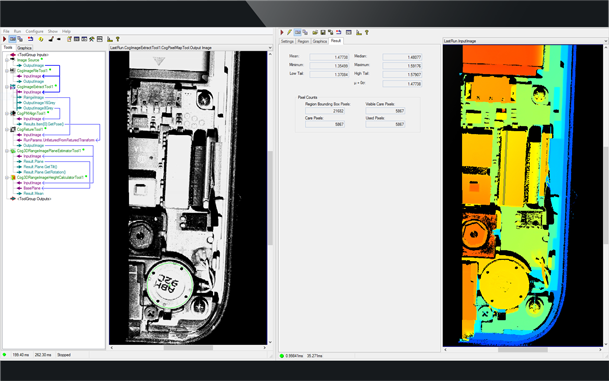Click left image vertical scrollbar thumb

click(x=270, y=198)
